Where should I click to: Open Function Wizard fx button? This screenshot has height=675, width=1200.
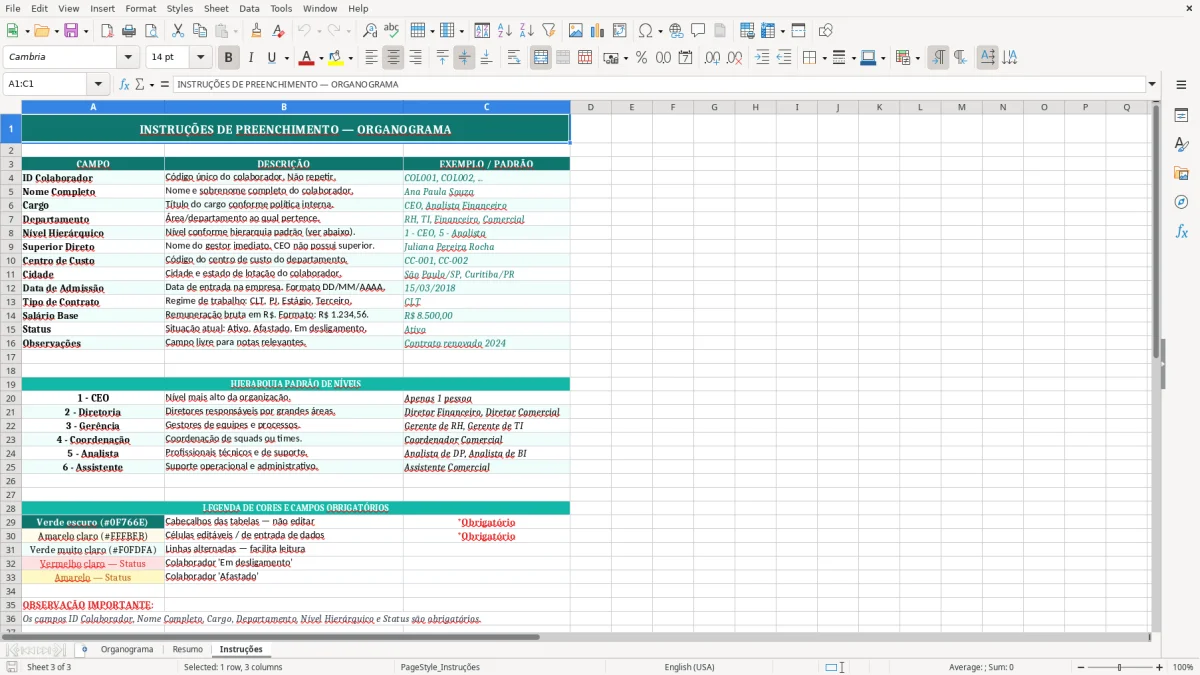pyautogui.click(x=124, y=84)
